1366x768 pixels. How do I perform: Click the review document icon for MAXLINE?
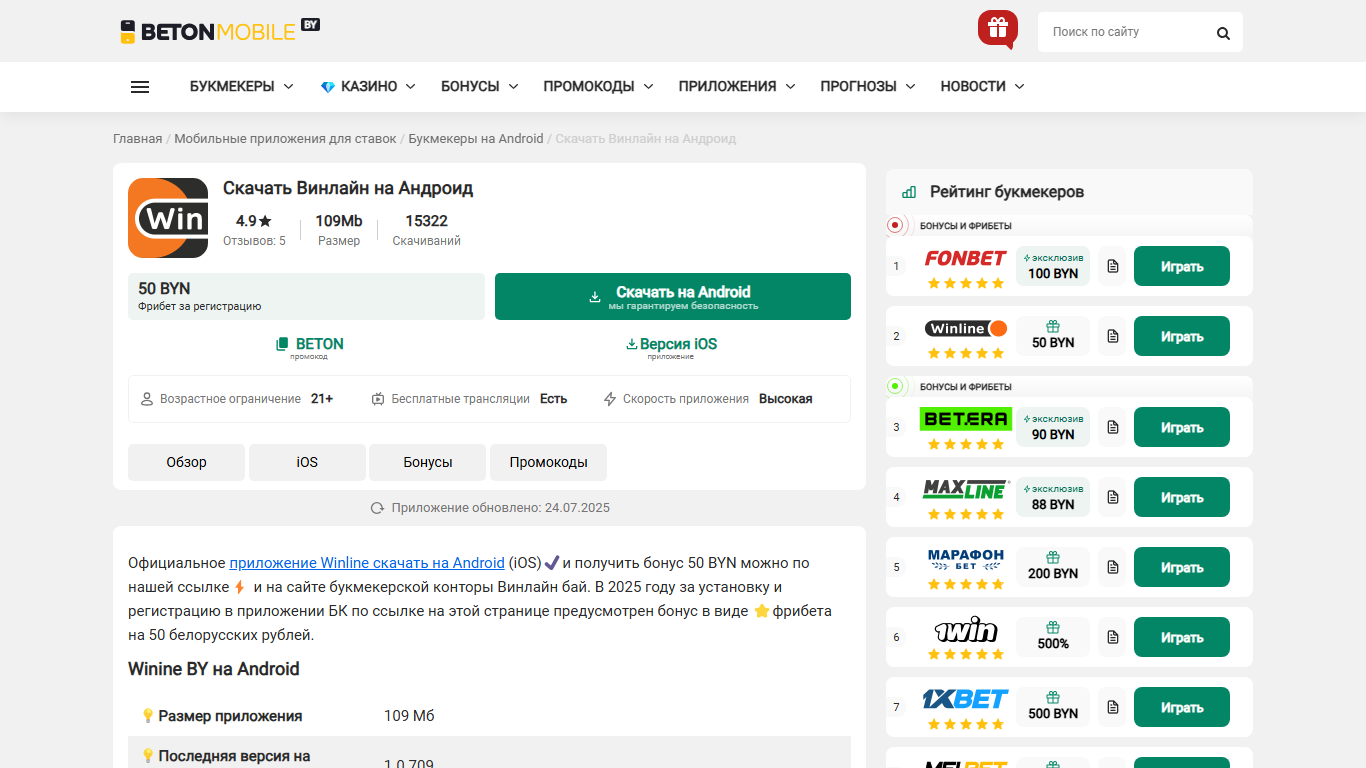coord(1112,497)
